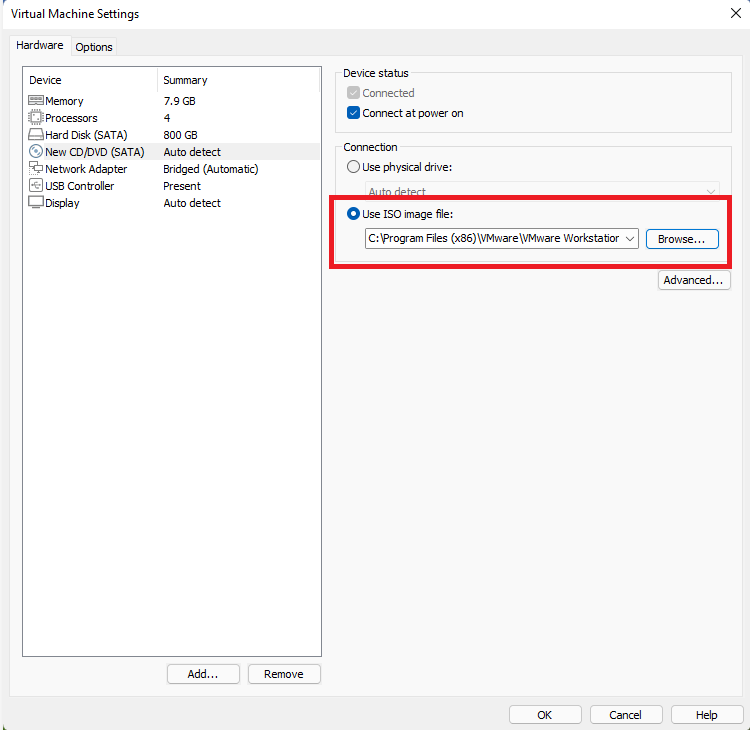
Task: Toggle the Connect at power on checkbox
Action: tap(353, 113)
